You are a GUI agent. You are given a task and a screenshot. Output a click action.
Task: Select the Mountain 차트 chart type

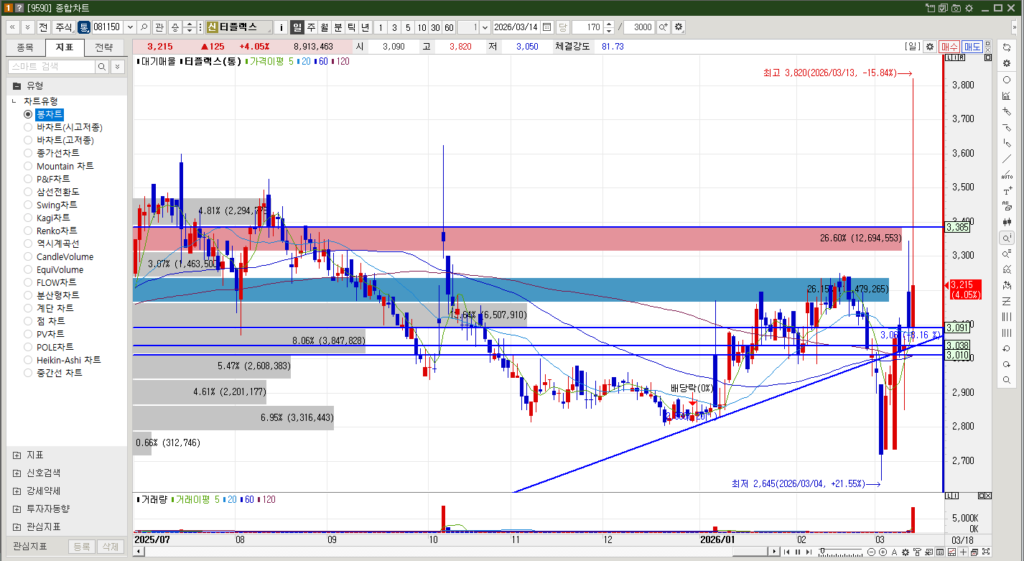65,166
